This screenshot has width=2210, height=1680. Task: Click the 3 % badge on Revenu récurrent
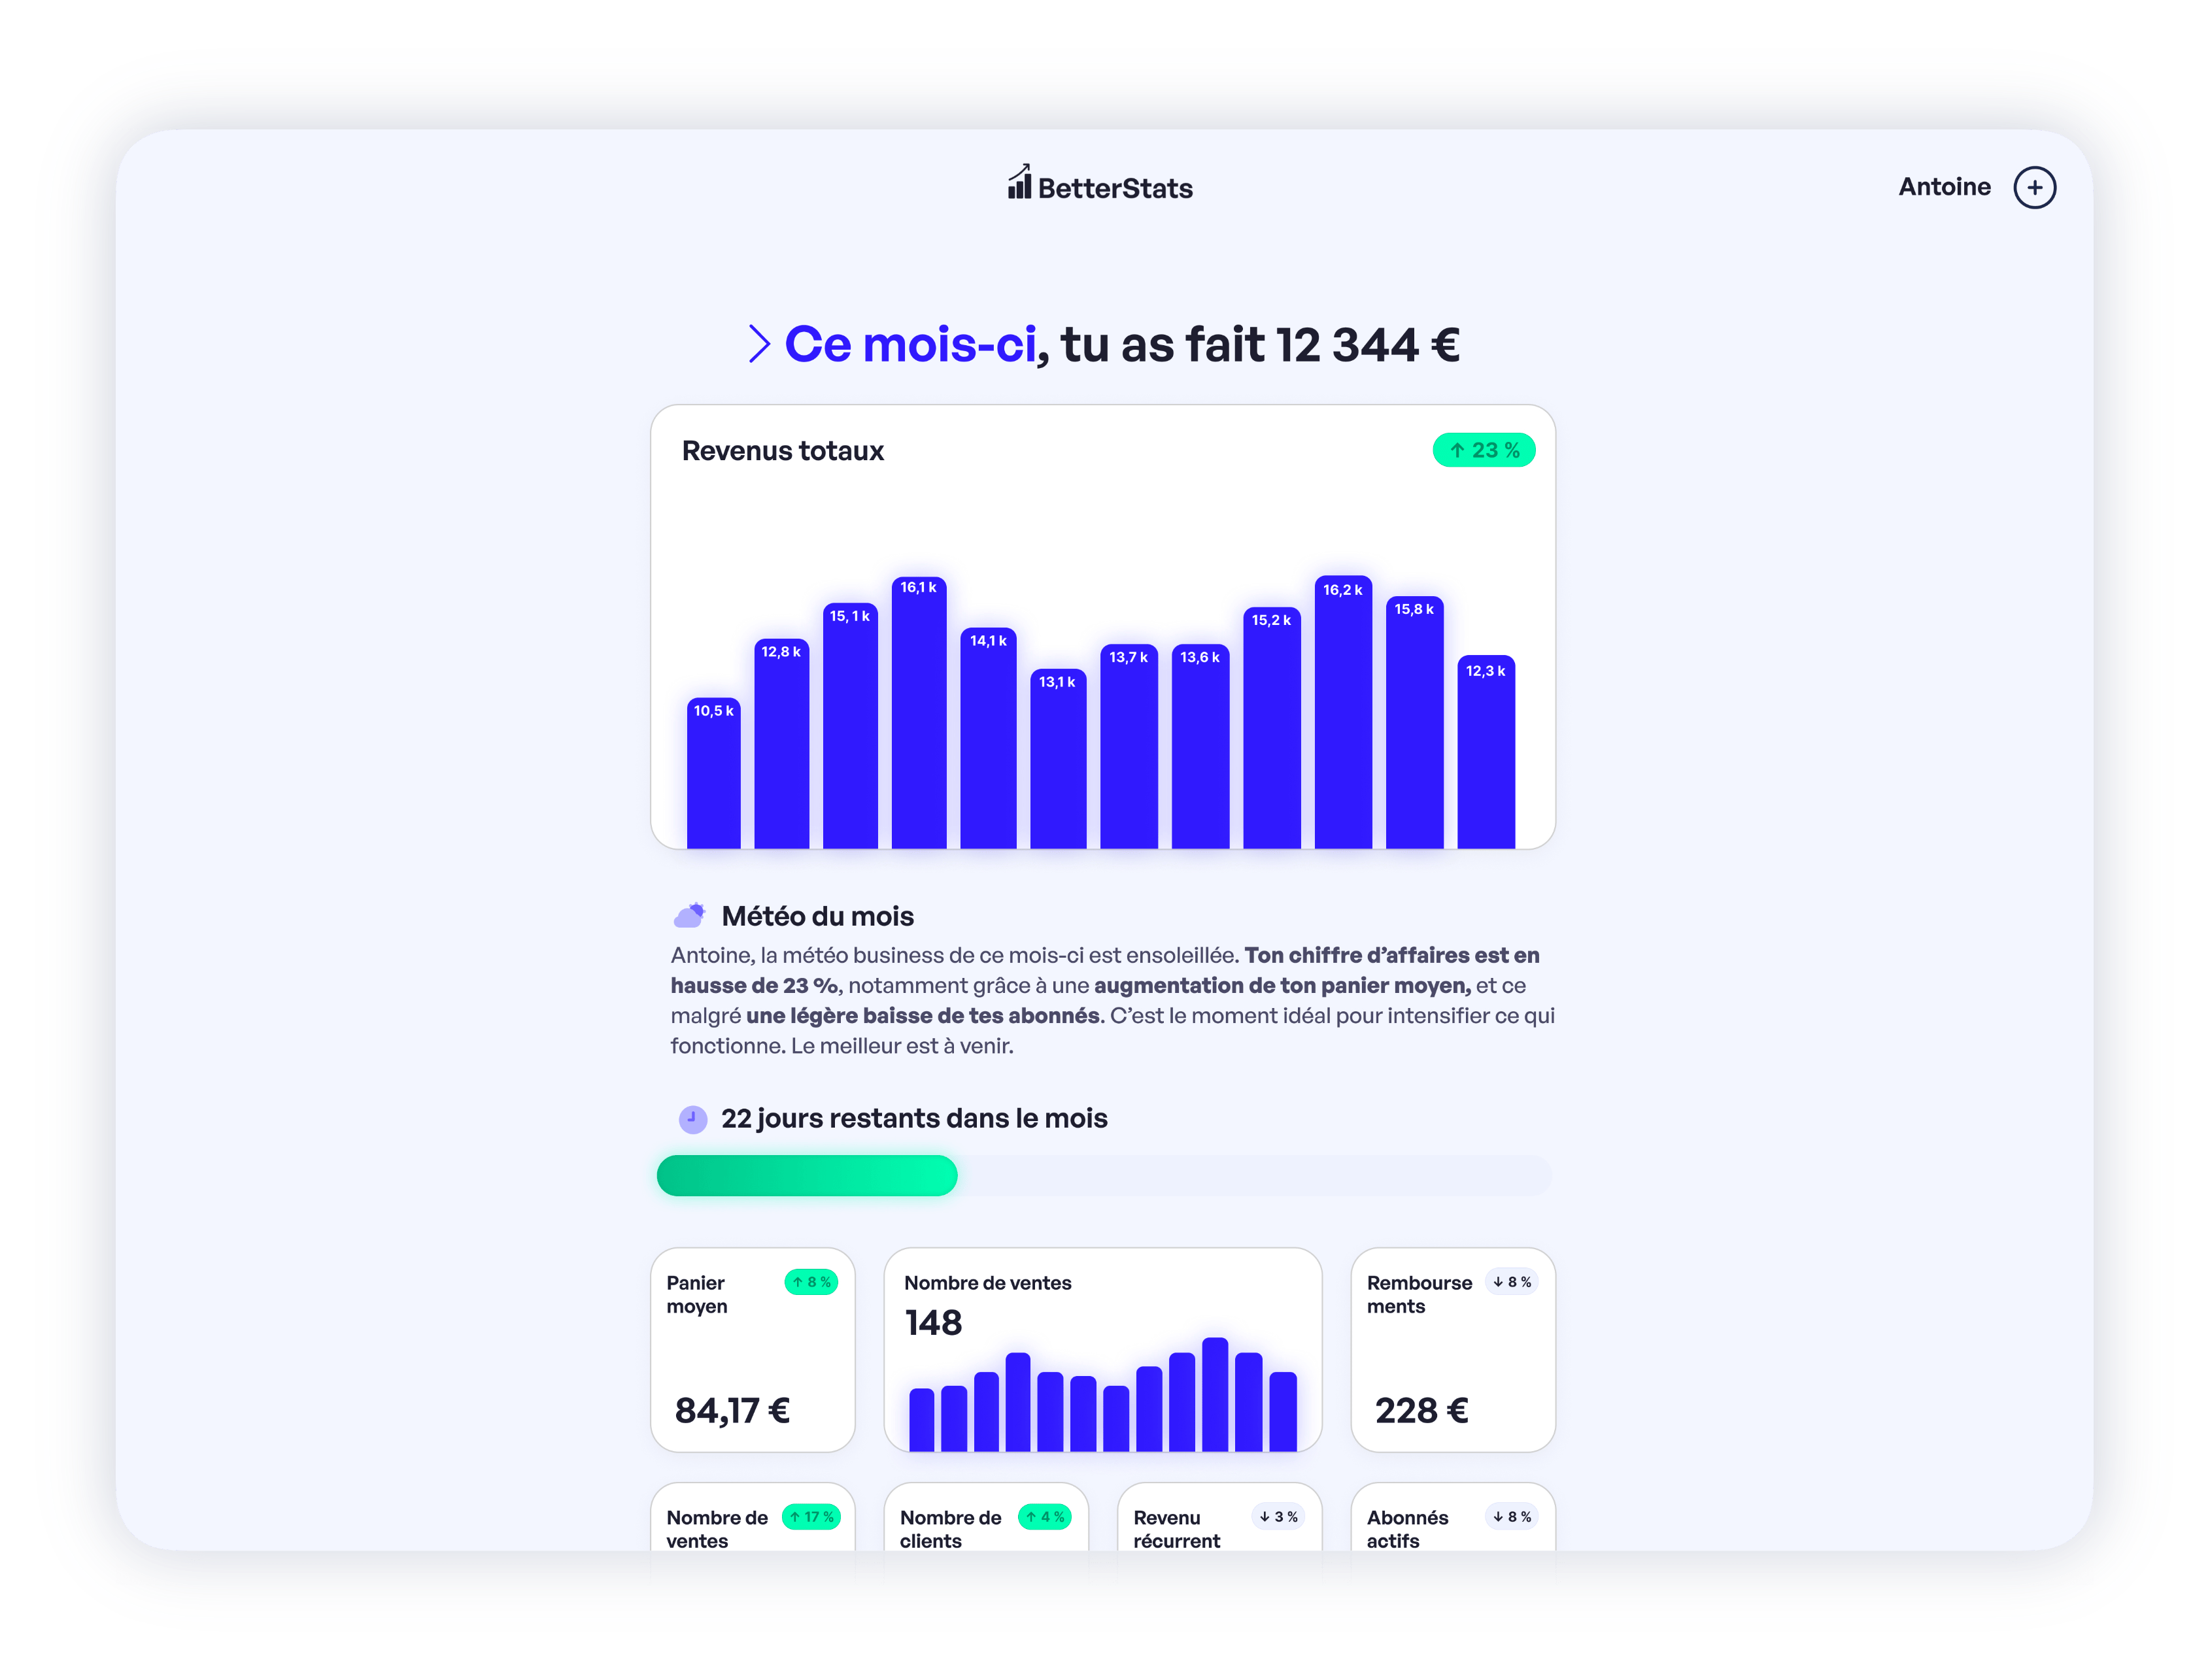[x=1278, y=1517]
